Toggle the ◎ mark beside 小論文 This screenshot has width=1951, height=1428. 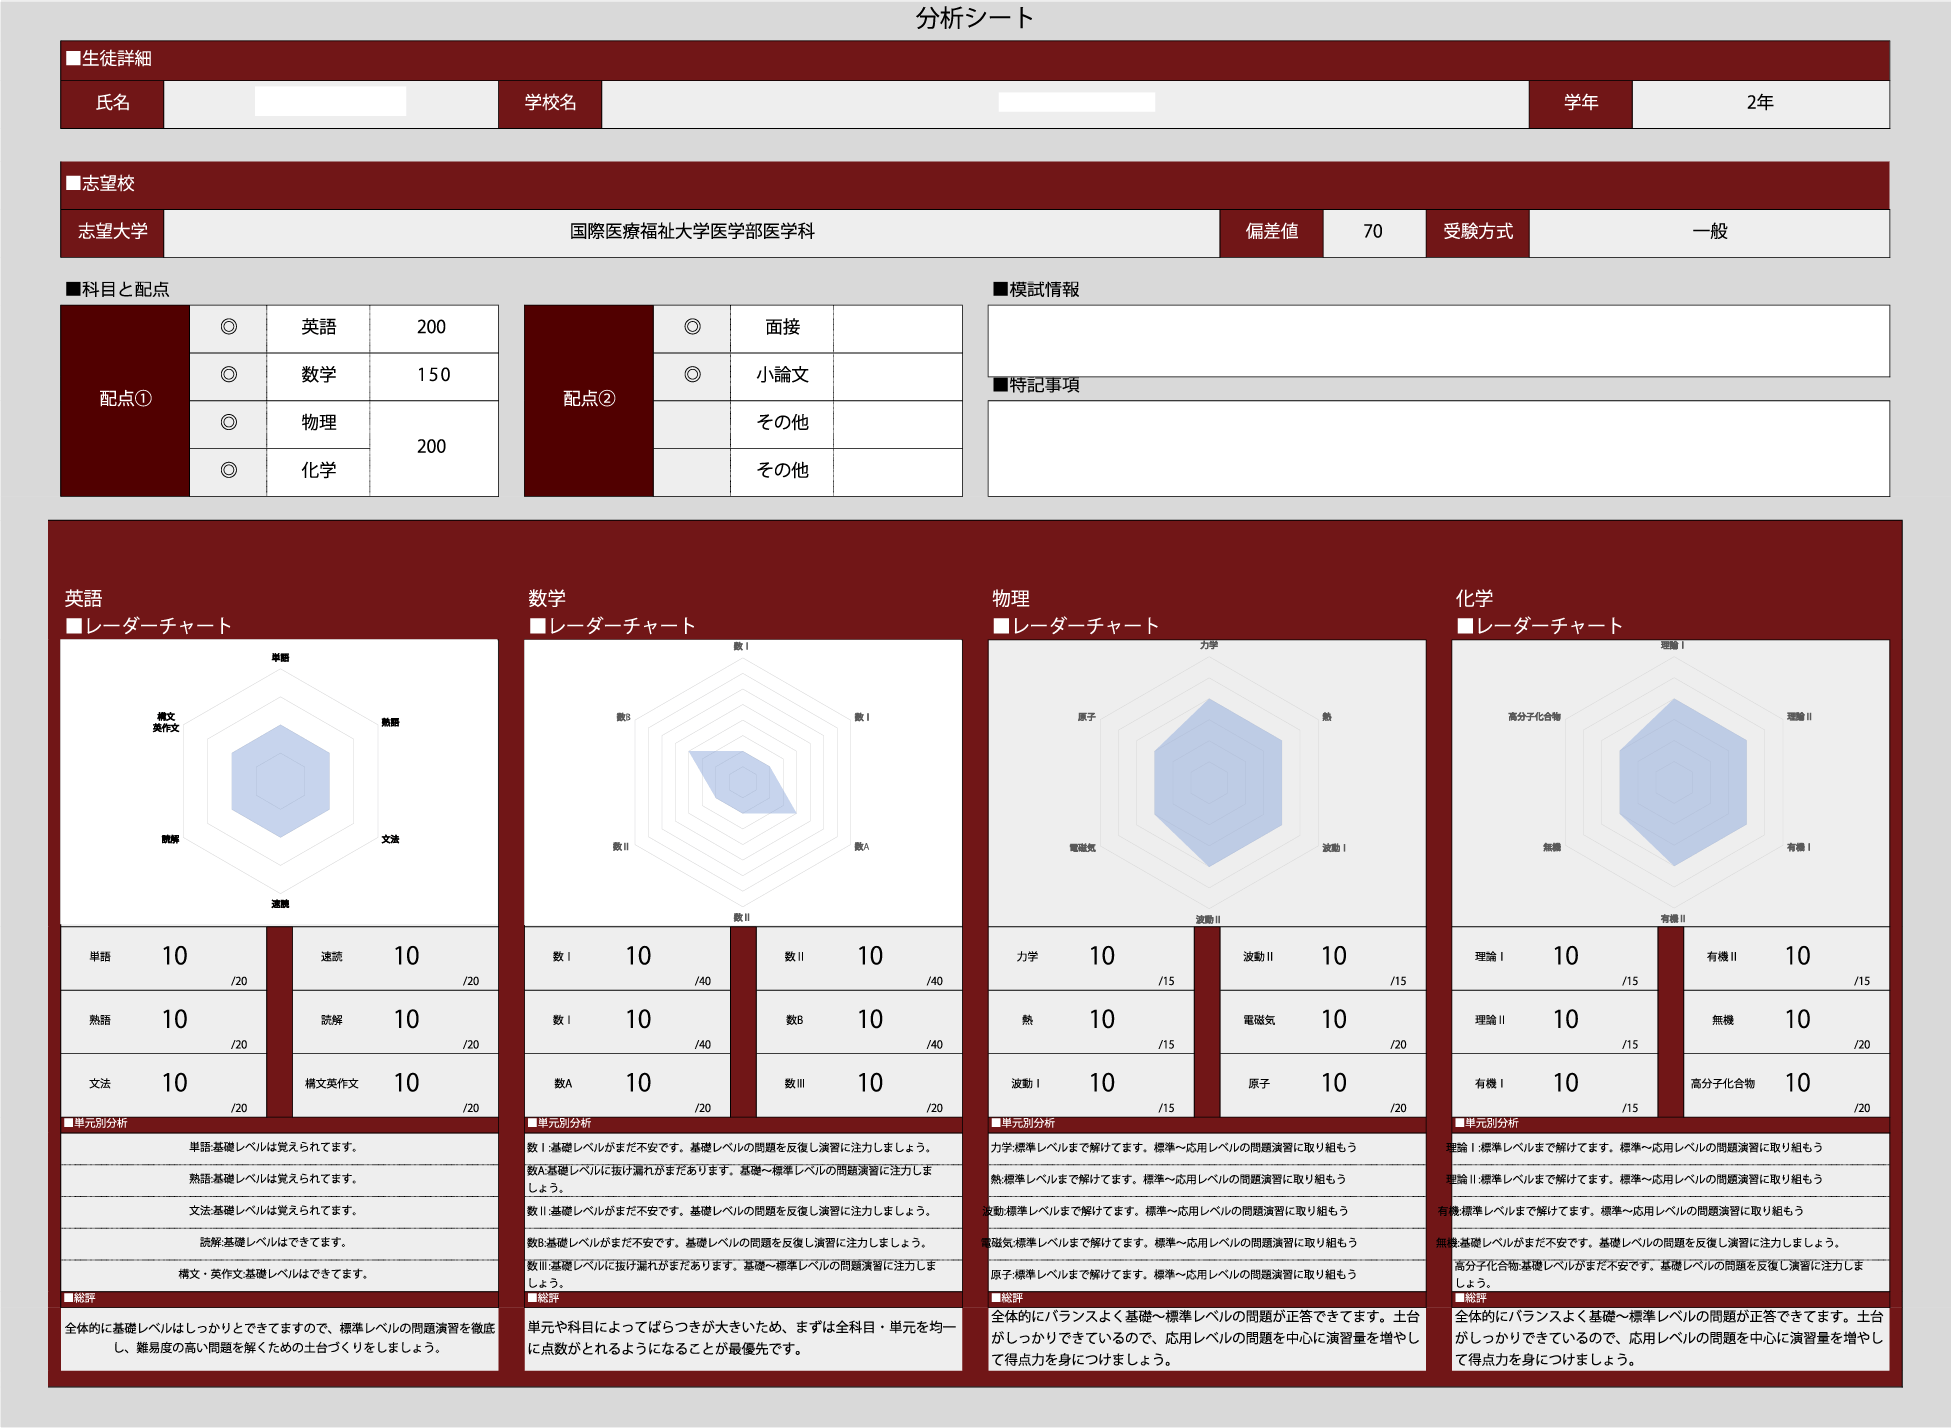click(x=692, y=375)
